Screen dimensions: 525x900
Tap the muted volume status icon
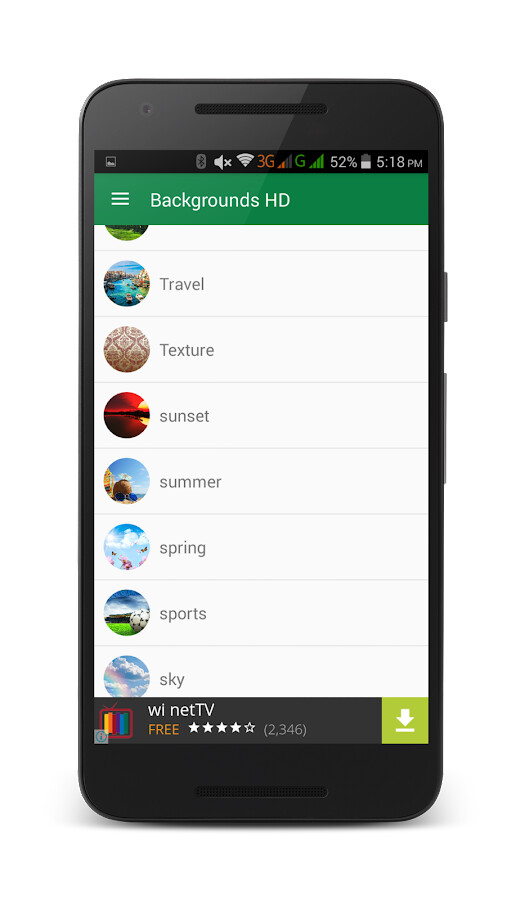click(x=223, y=162)
